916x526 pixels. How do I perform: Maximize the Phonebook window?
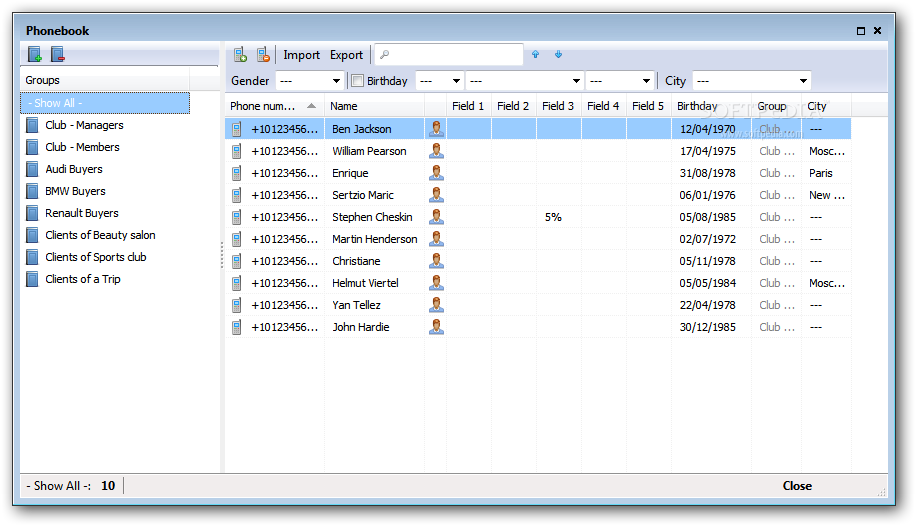(861, 31)
